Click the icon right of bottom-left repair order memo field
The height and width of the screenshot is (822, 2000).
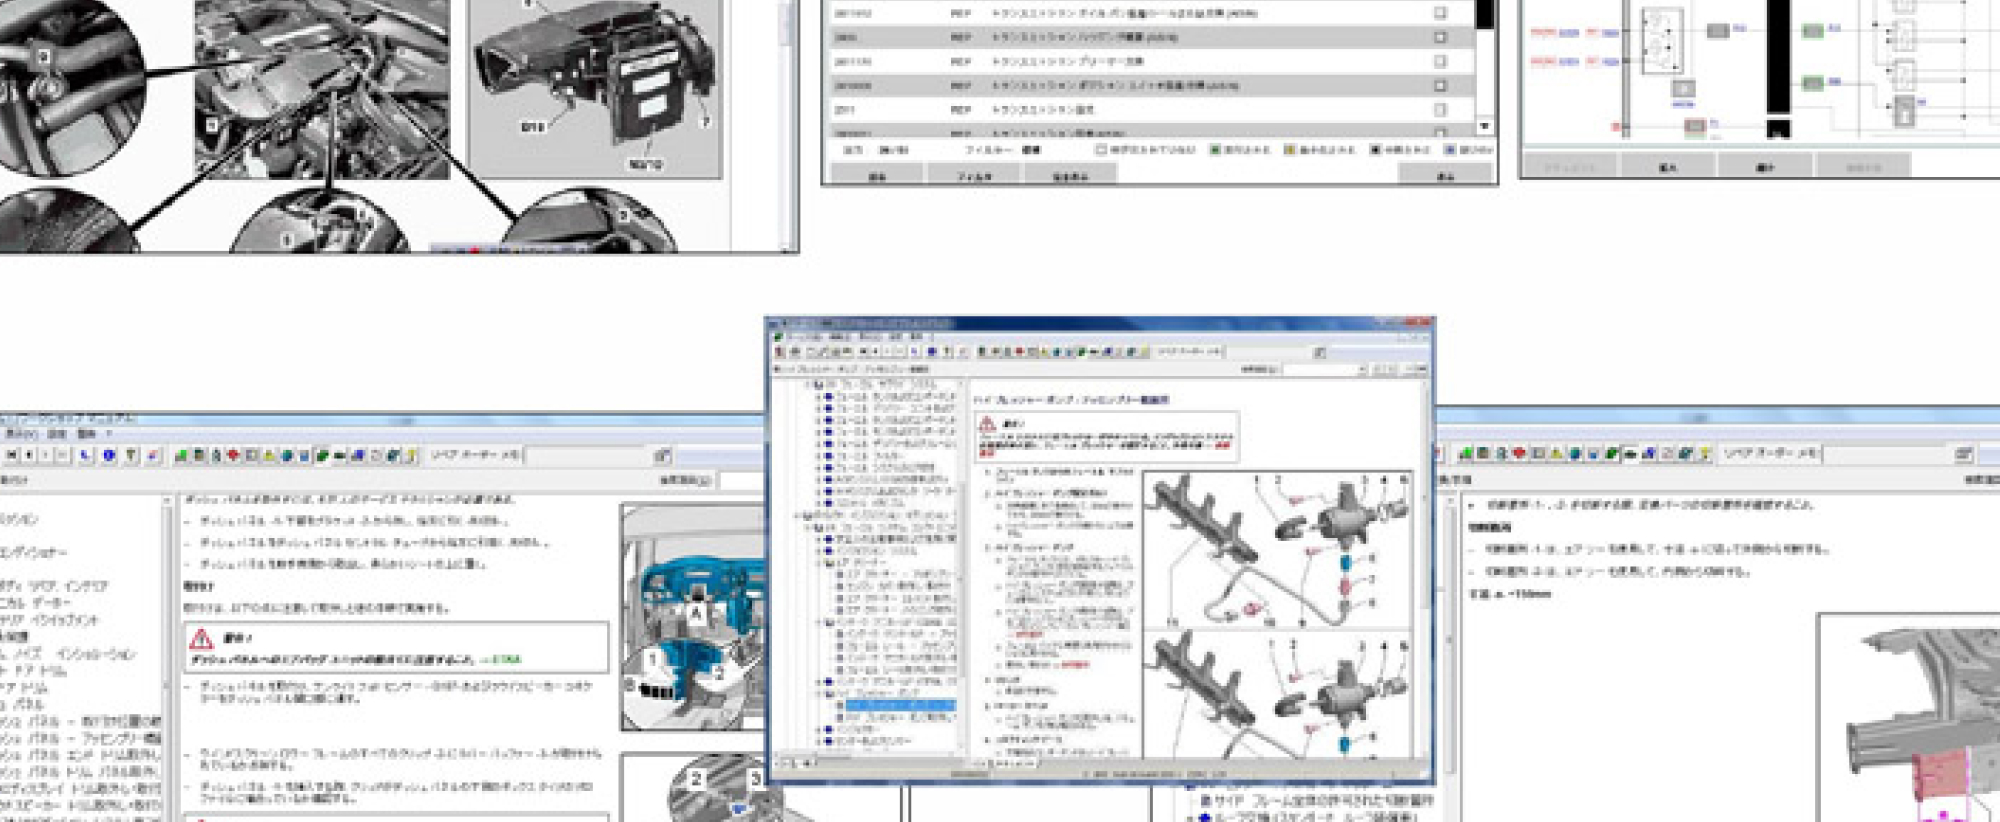click(662, 456)
